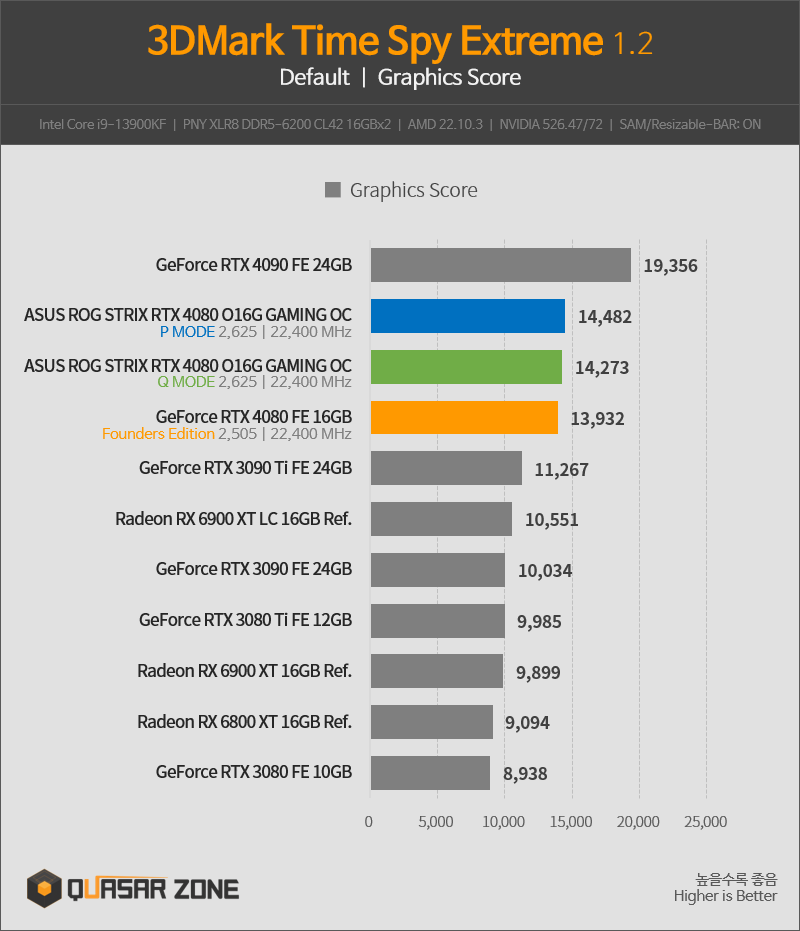Click the 'GeForce RTX 3090 FE 24GB' label
Image resolution: width=800 pixels, height=931 pixels.
(254, 569)
